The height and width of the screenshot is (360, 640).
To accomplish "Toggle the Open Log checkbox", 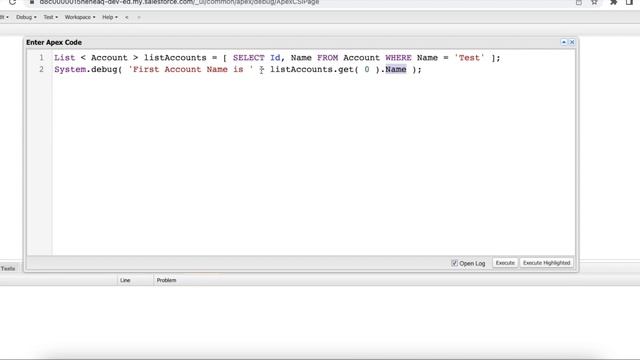I will (x=454, y=263).
